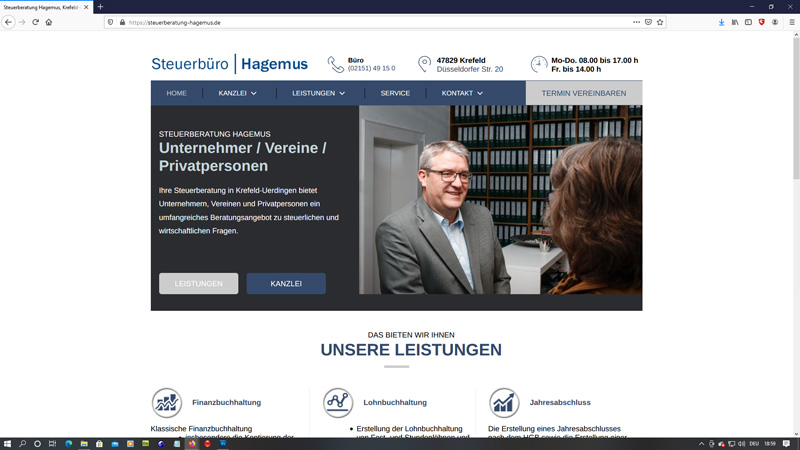Open the DEU keyboard language indicator
The height and width of the screenshot is (450, 800).
pyautogui.click(x=754, y=444)
